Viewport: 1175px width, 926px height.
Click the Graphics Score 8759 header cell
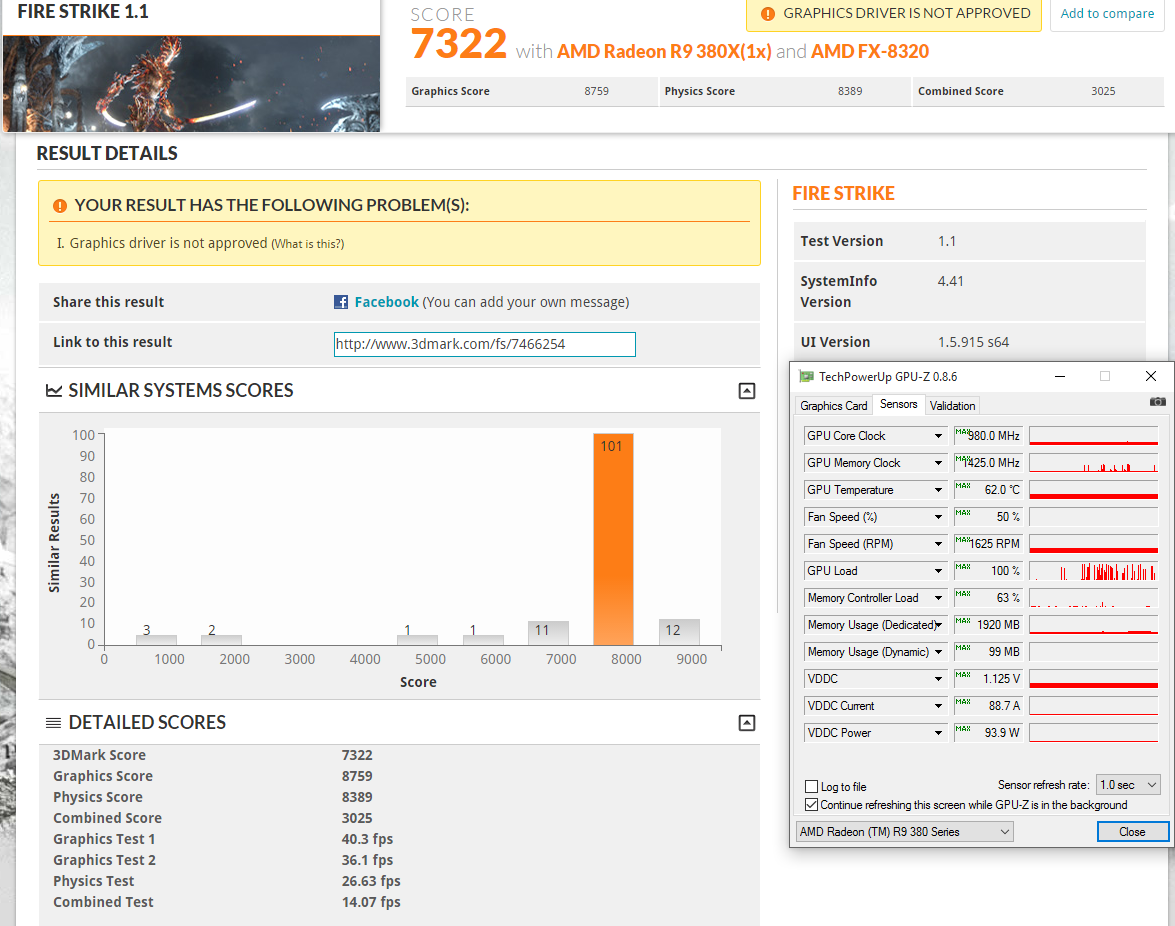[x=532, y=91]
